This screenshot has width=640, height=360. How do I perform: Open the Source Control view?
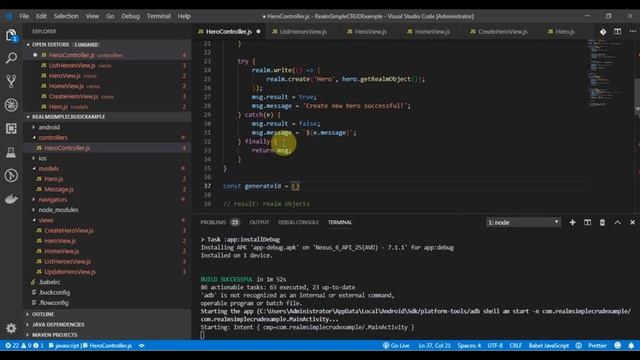[11, 82]
